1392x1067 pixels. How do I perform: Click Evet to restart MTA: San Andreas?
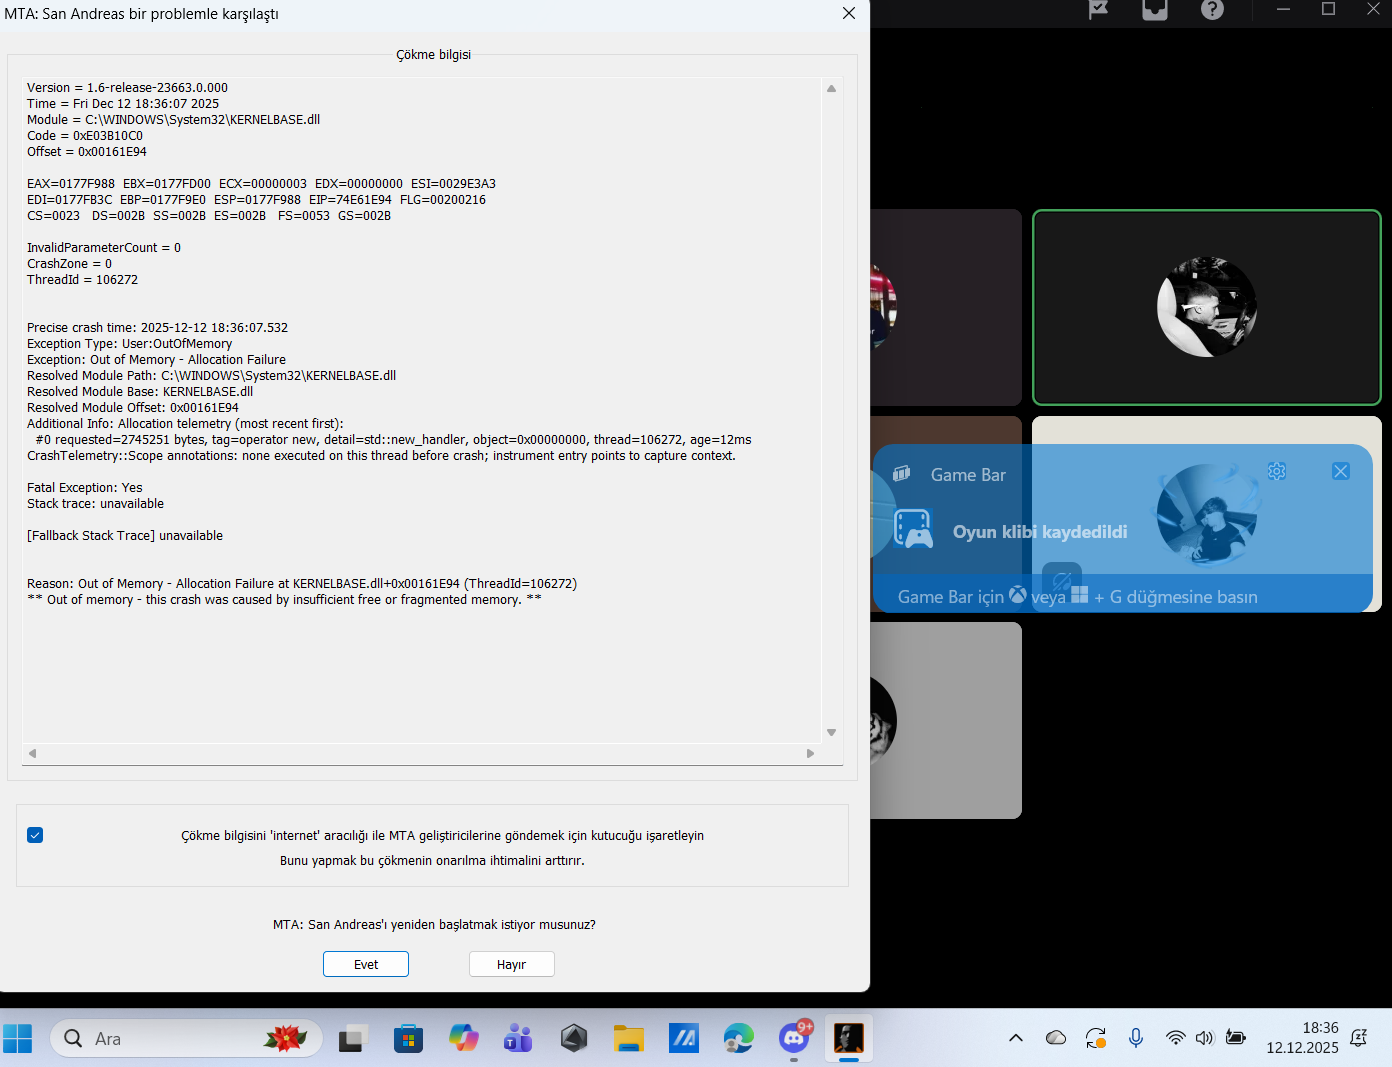click(366, 964)
